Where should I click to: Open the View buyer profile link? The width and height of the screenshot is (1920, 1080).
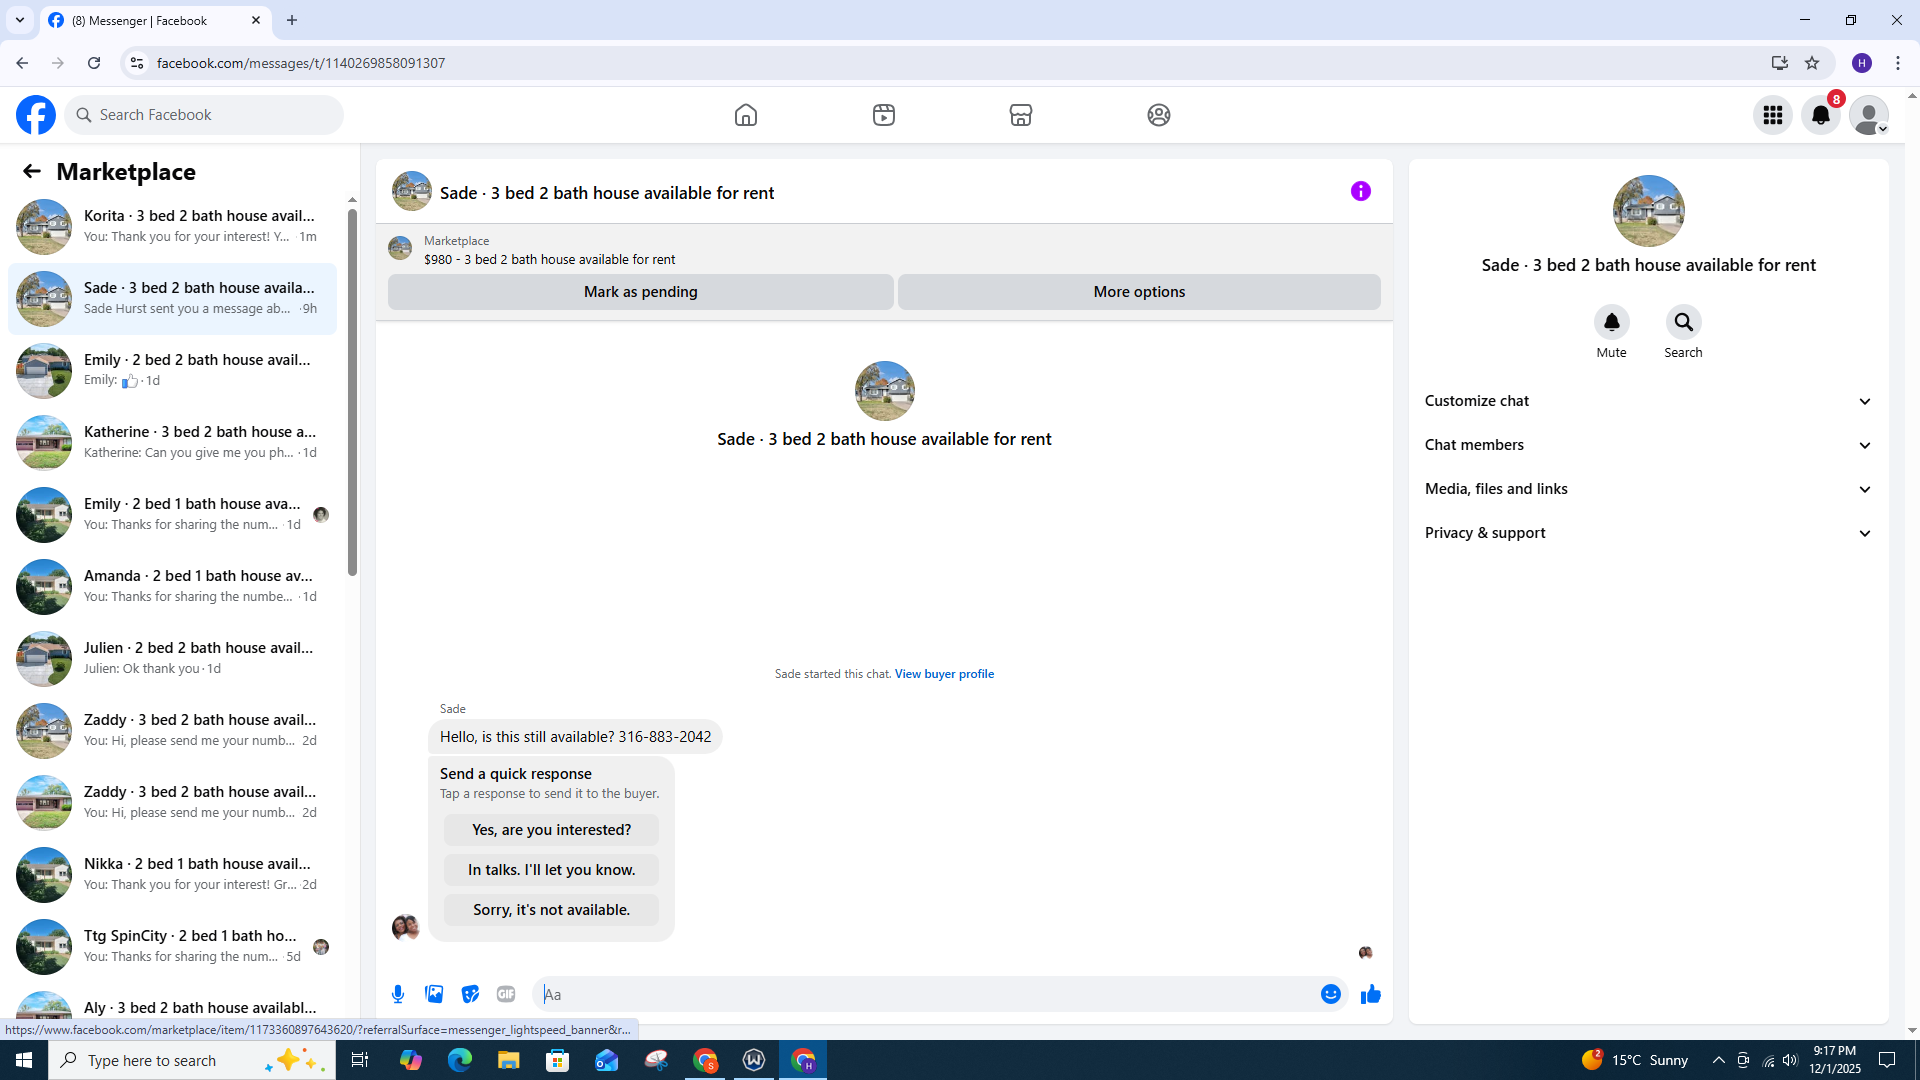(x=944, y=674)
